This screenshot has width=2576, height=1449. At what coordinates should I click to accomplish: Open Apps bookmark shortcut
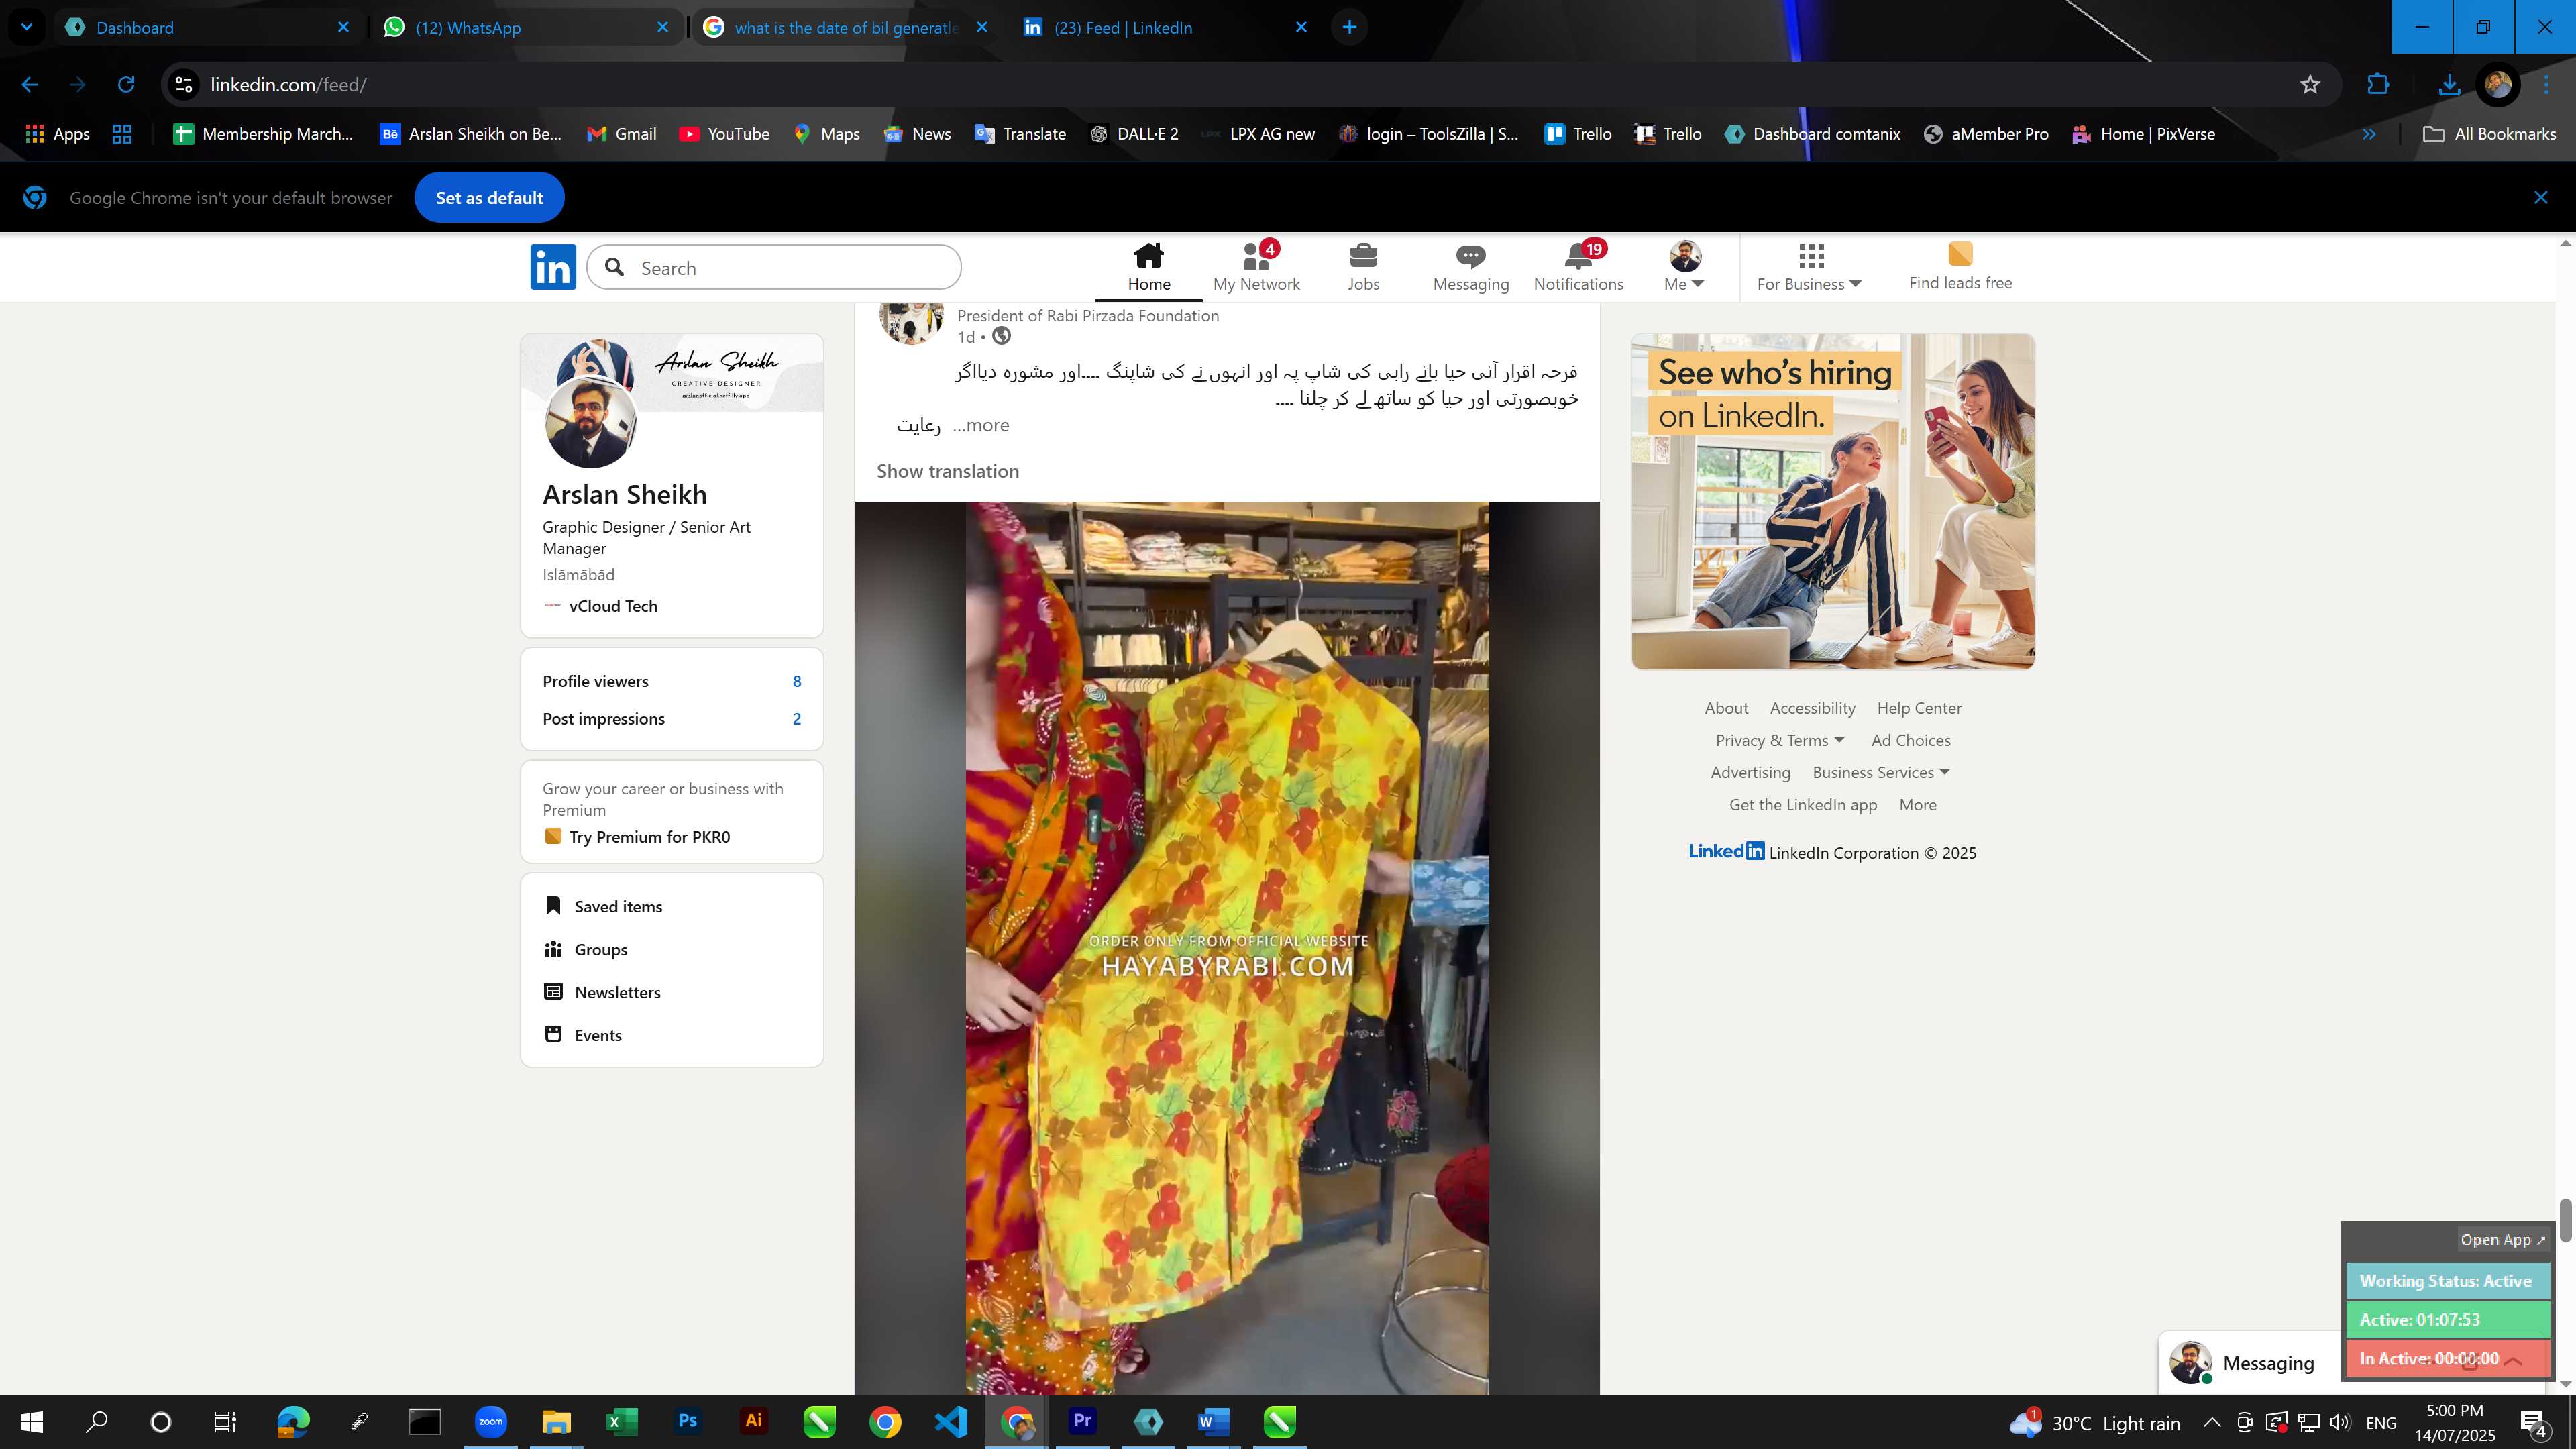click(x=57, y=134)
